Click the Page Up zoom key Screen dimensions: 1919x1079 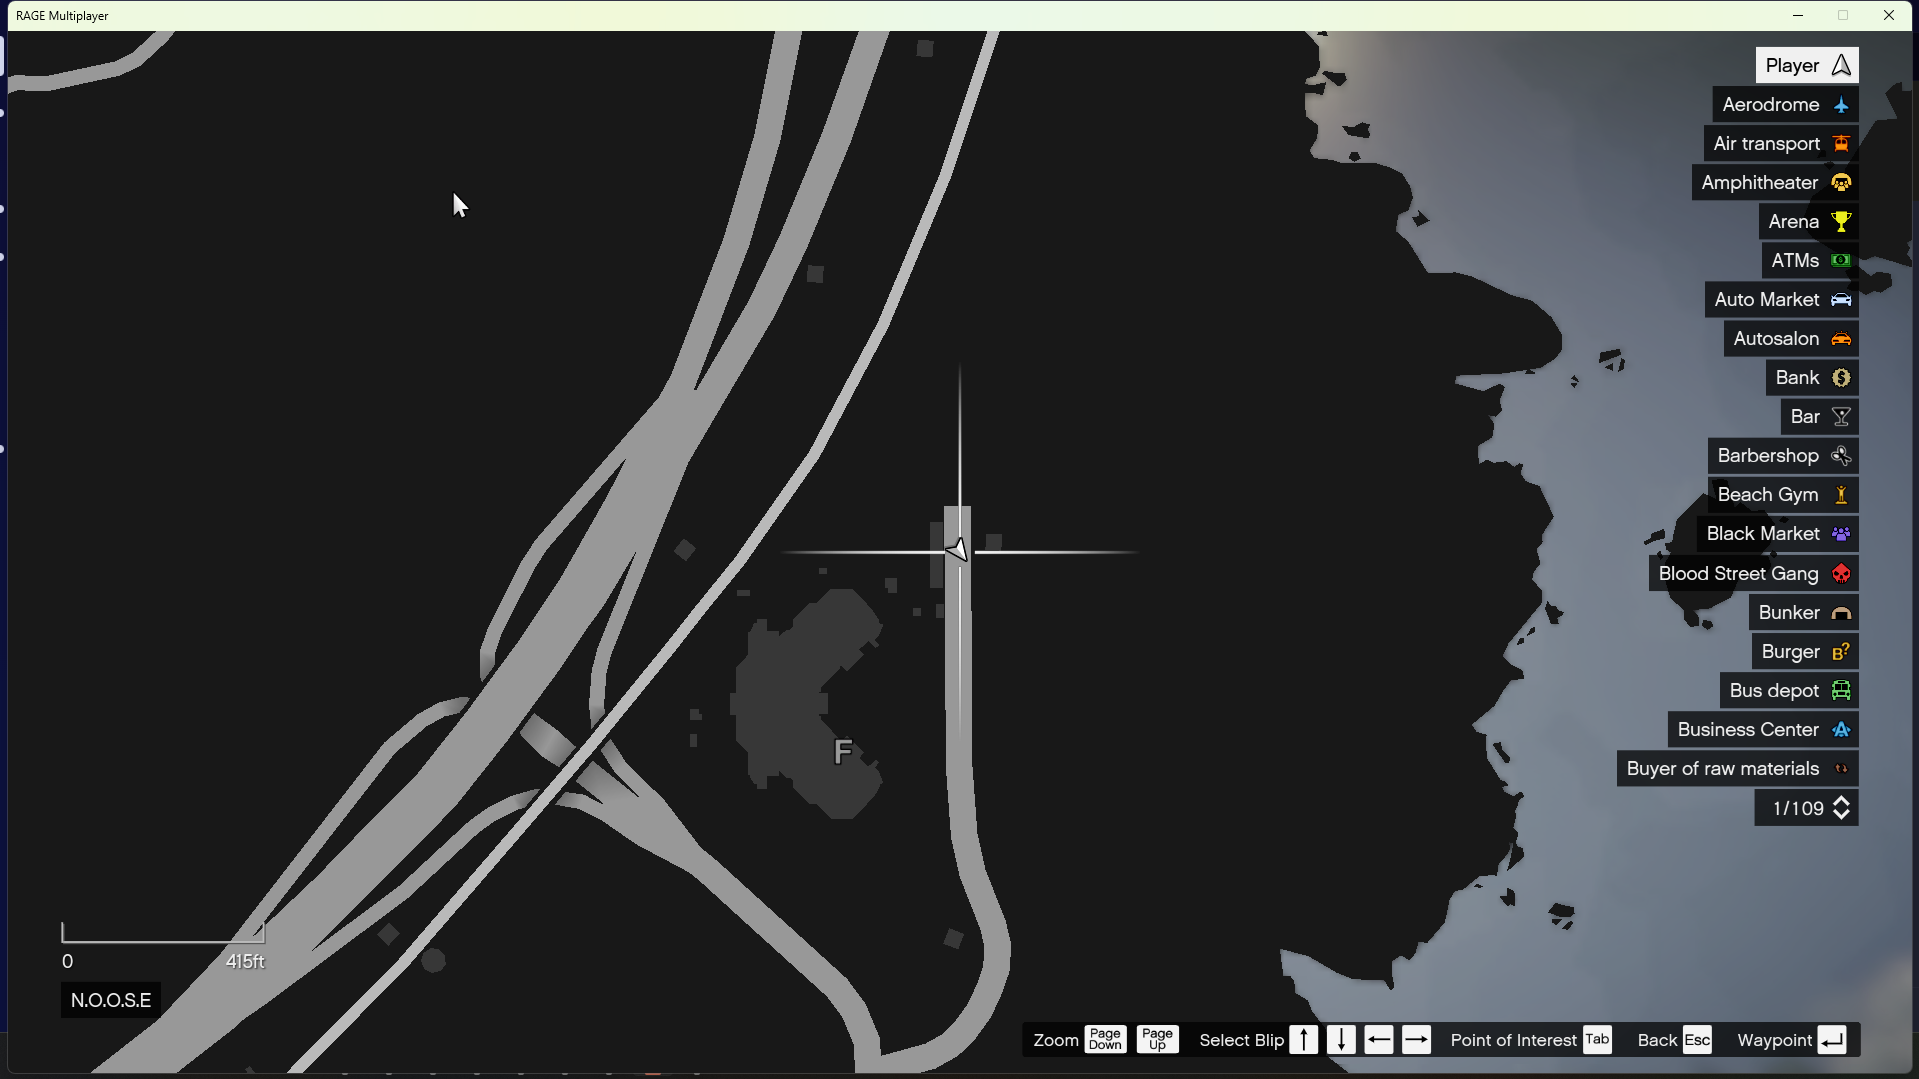click(x=1157, y=1040)
